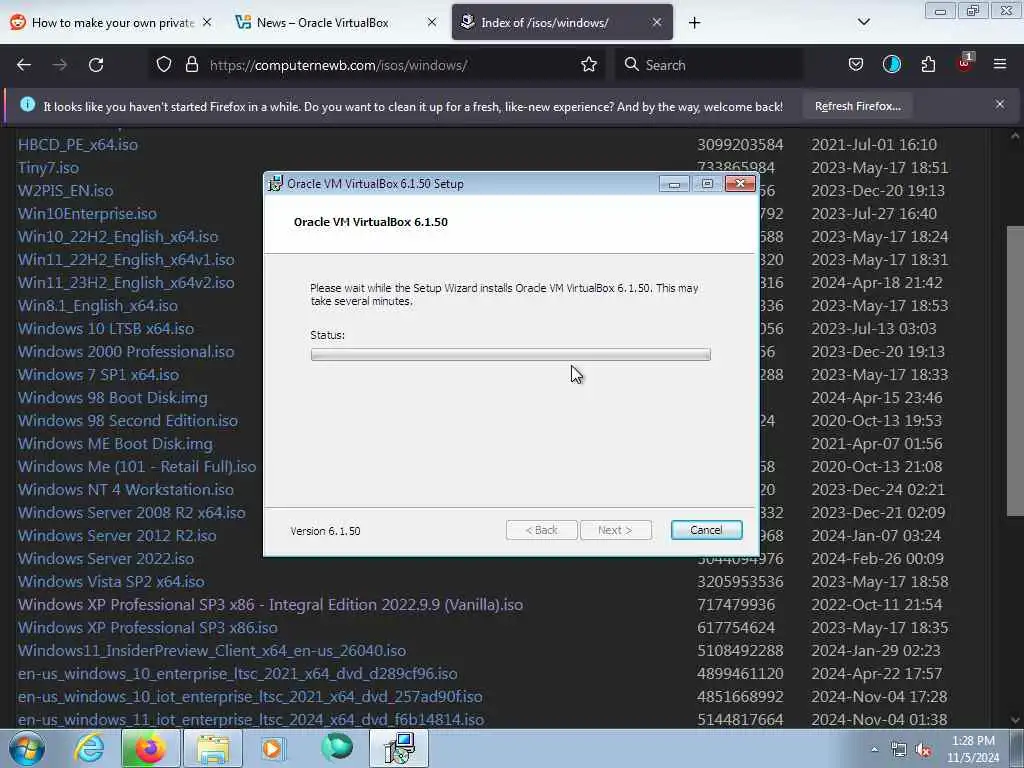Open en-us_windows_10_enterprise_ltsc_2021 iso link
The height and width of the screenshot is (768, 1024).
tap(237, 673)
